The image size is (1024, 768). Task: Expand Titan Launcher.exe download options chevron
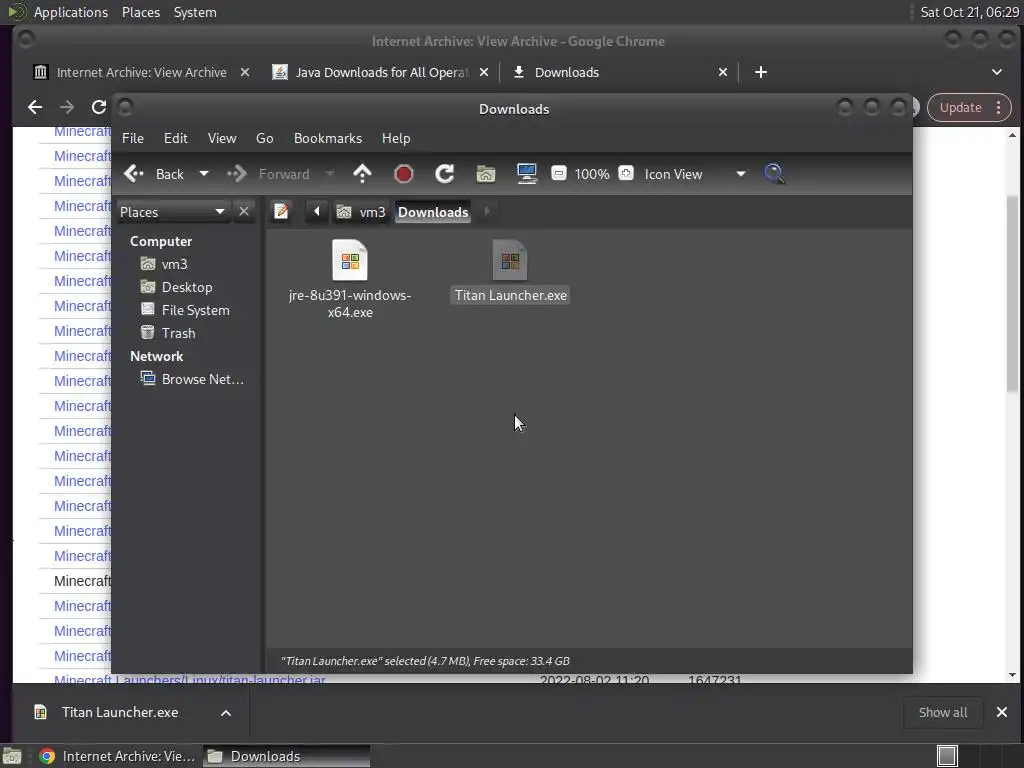tap(226, 712)
